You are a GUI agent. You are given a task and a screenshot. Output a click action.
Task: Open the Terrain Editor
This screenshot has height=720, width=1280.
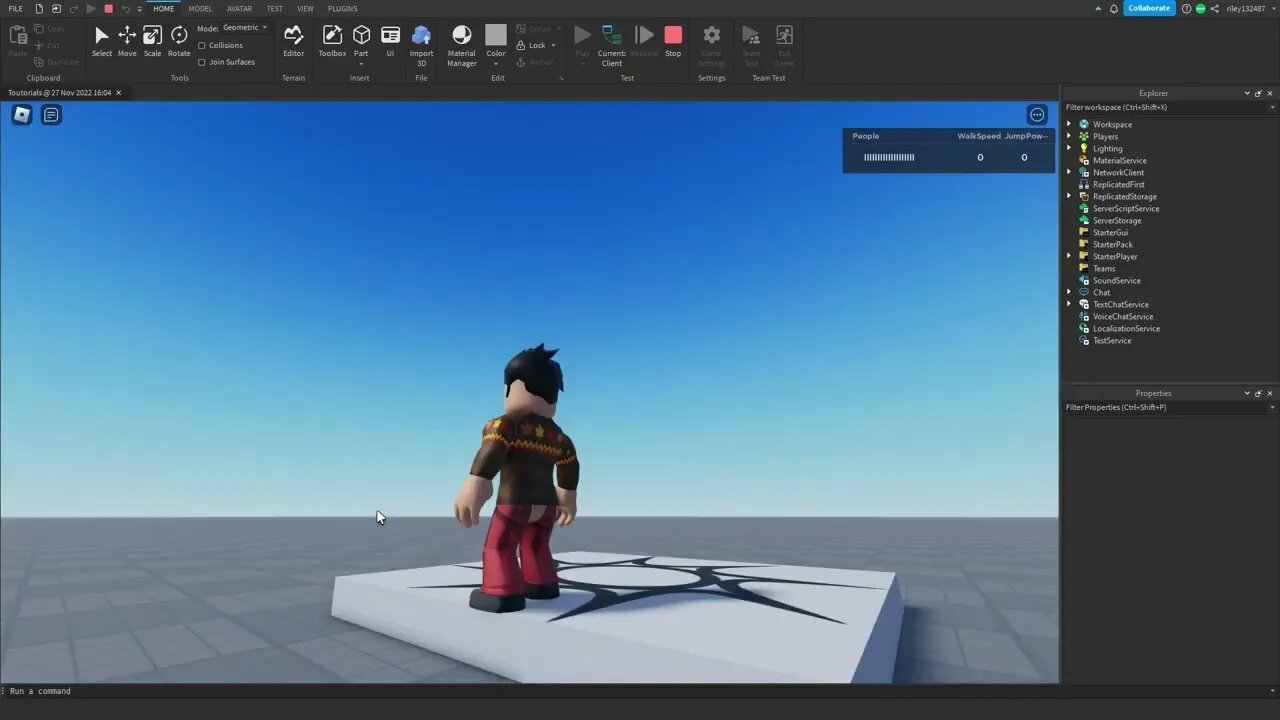[293, 41]
